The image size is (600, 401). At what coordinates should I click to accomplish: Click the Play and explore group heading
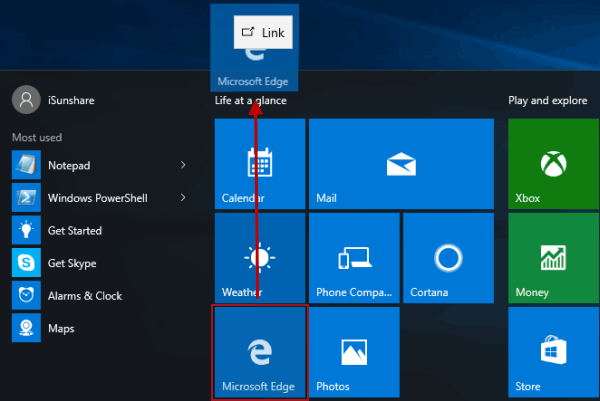(x=548, y=100)
